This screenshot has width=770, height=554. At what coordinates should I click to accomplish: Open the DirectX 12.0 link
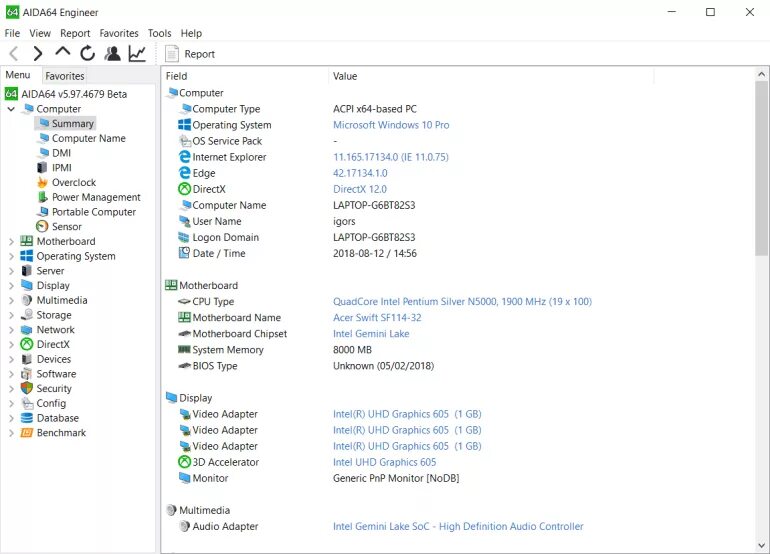coord(360,189)
